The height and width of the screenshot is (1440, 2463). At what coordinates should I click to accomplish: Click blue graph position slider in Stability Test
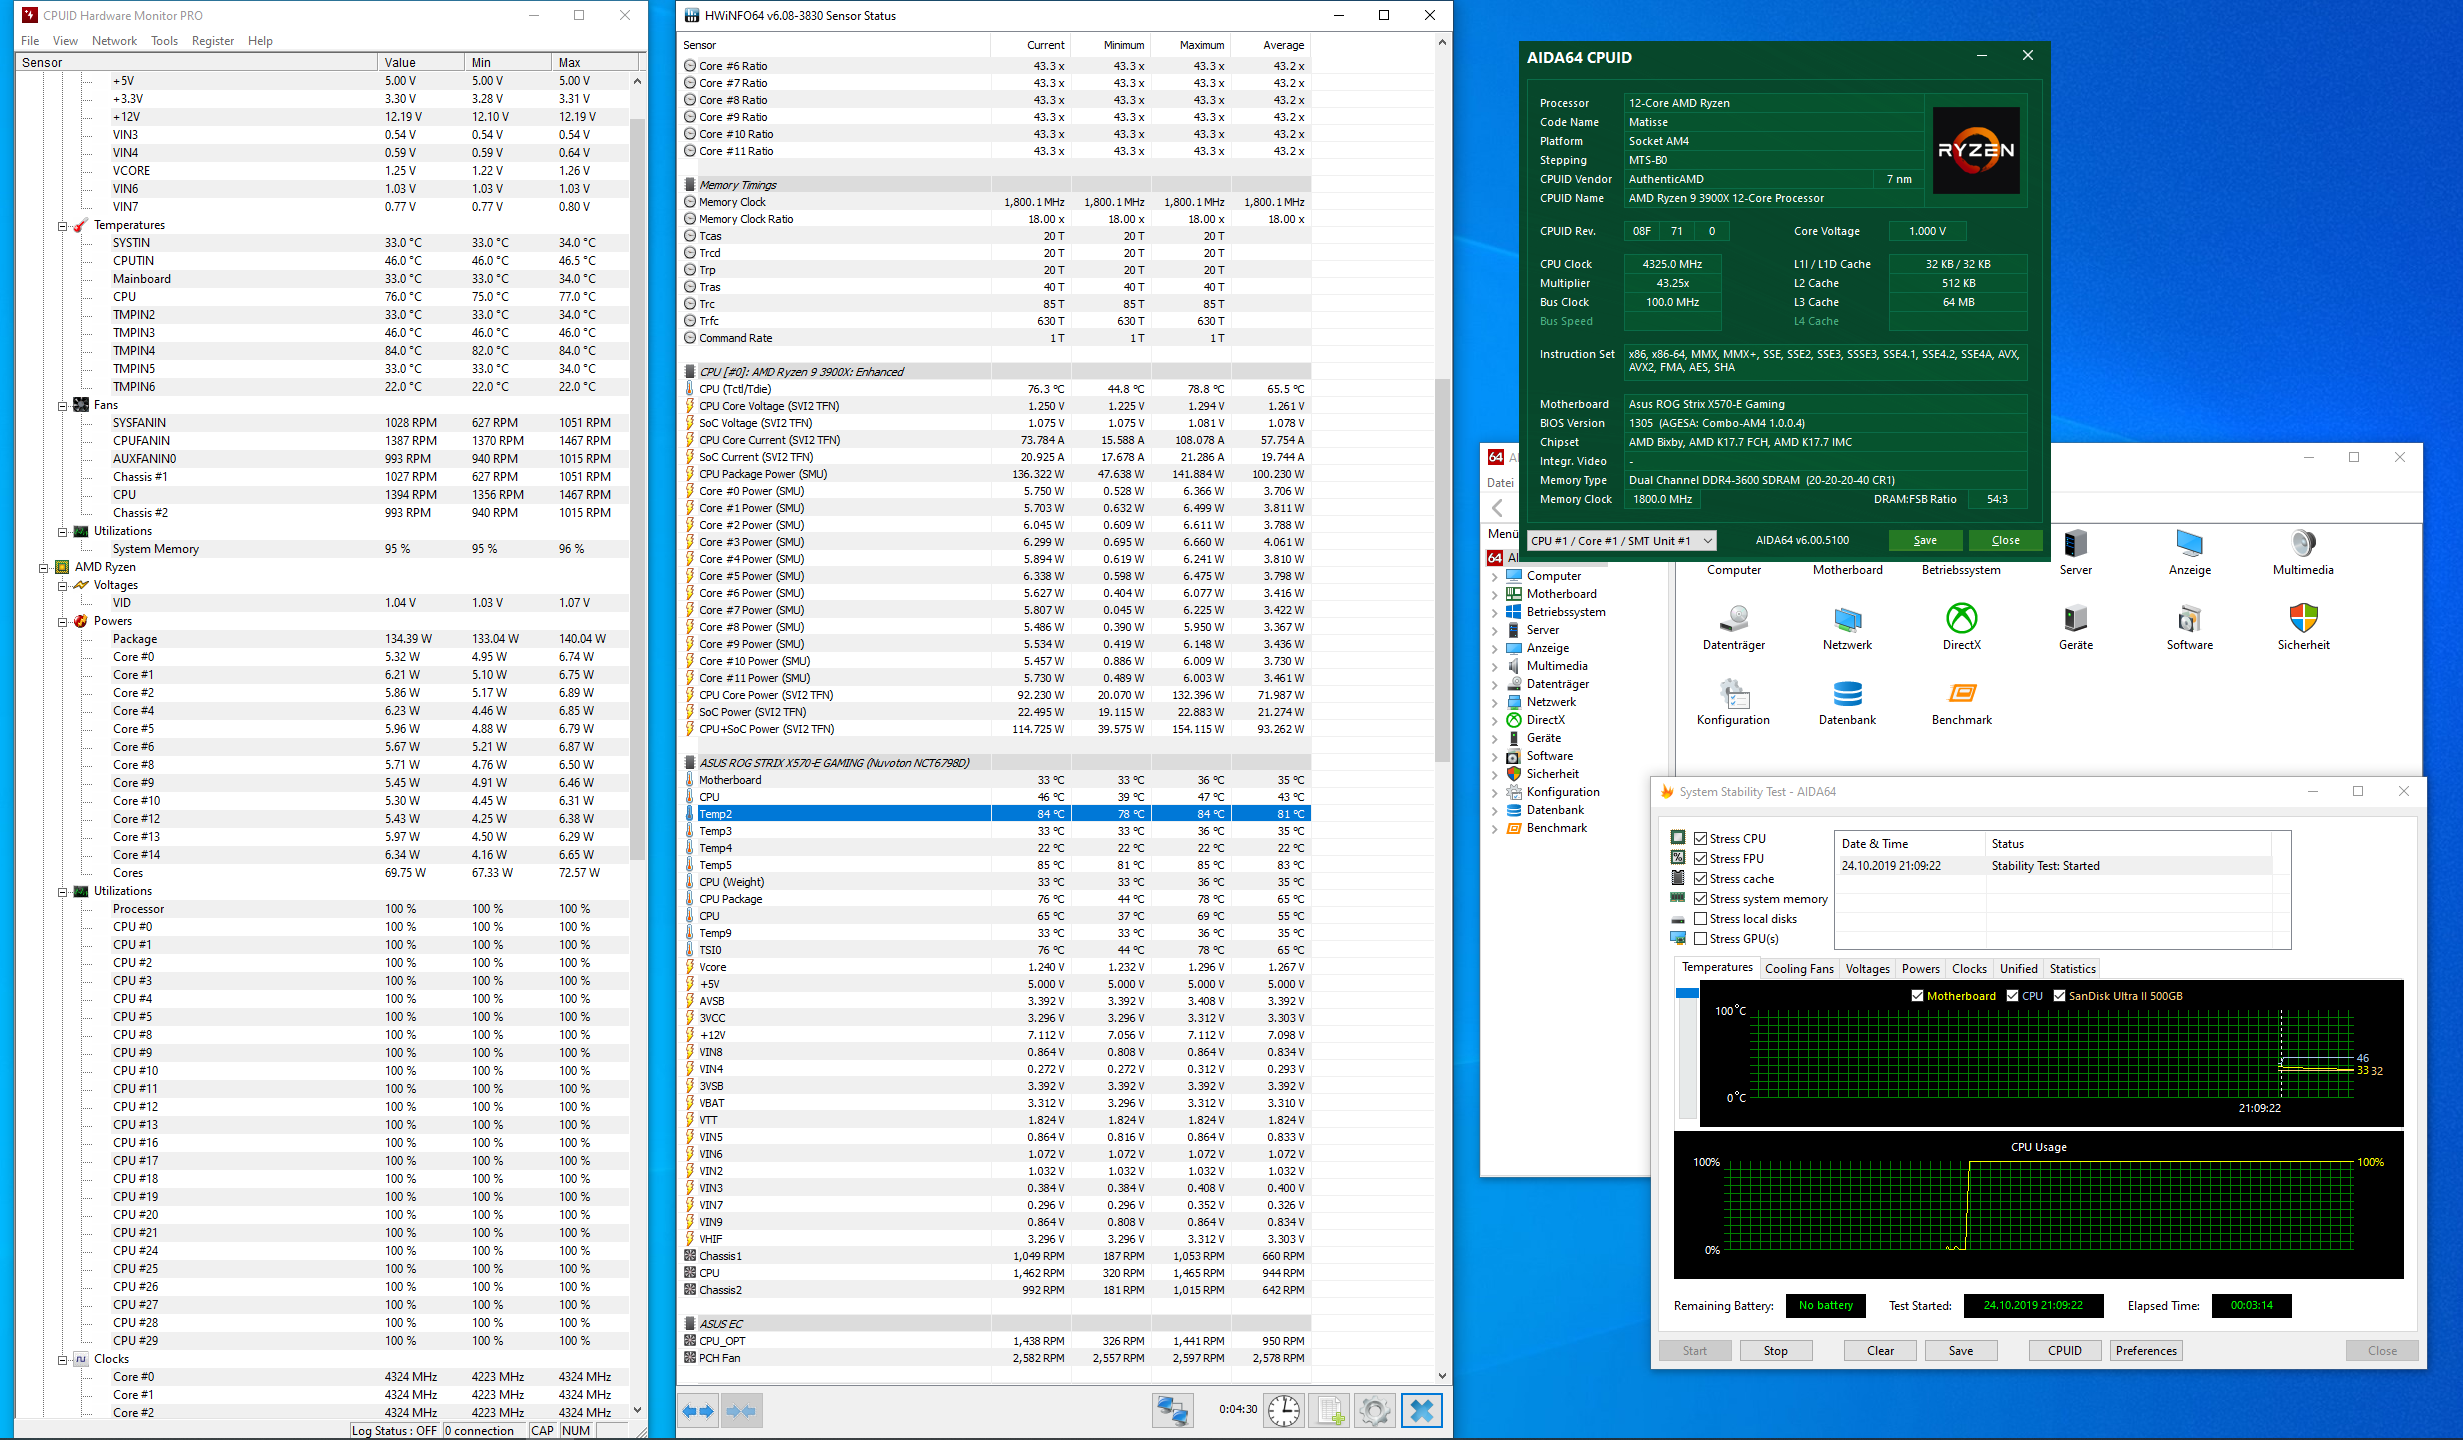tap(1687, 993)
